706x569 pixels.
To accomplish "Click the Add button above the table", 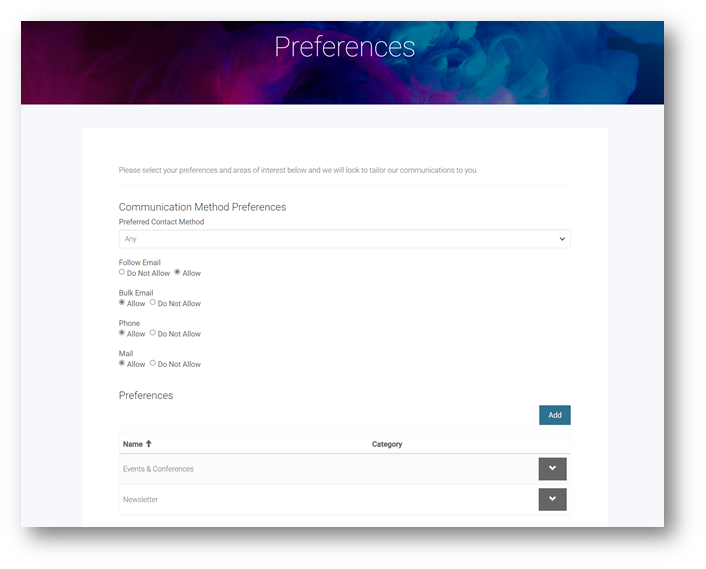I will [x=554, y=415].
